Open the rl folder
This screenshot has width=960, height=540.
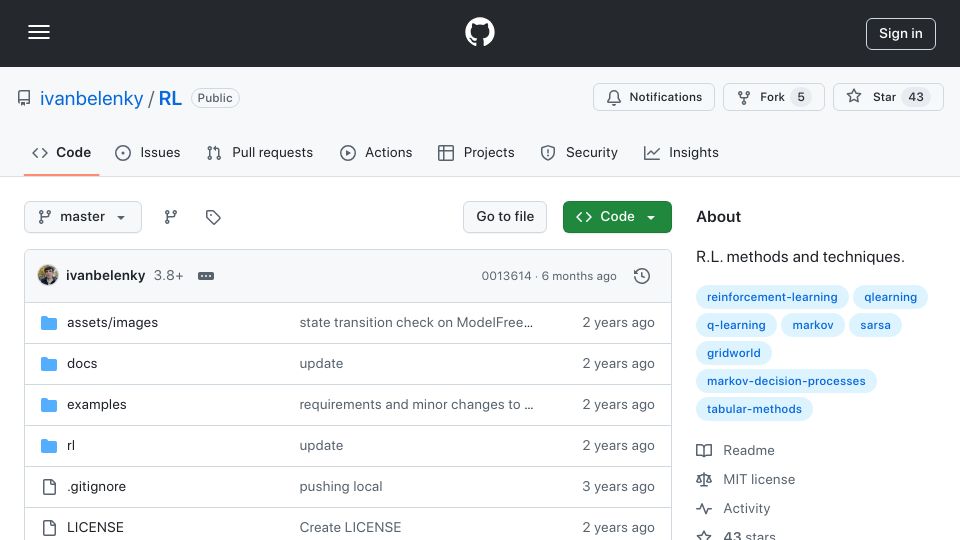[x=71, y=446]
